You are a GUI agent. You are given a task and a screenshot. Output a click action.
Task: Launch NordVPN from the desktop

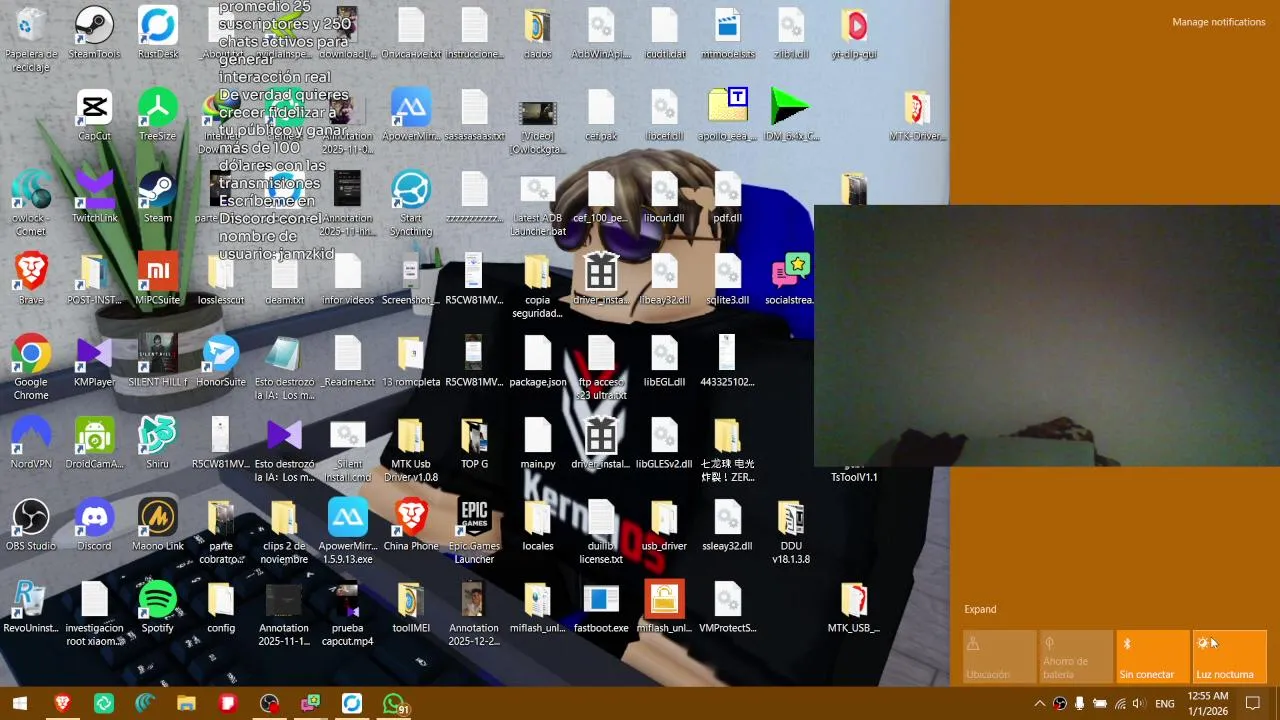31,443
